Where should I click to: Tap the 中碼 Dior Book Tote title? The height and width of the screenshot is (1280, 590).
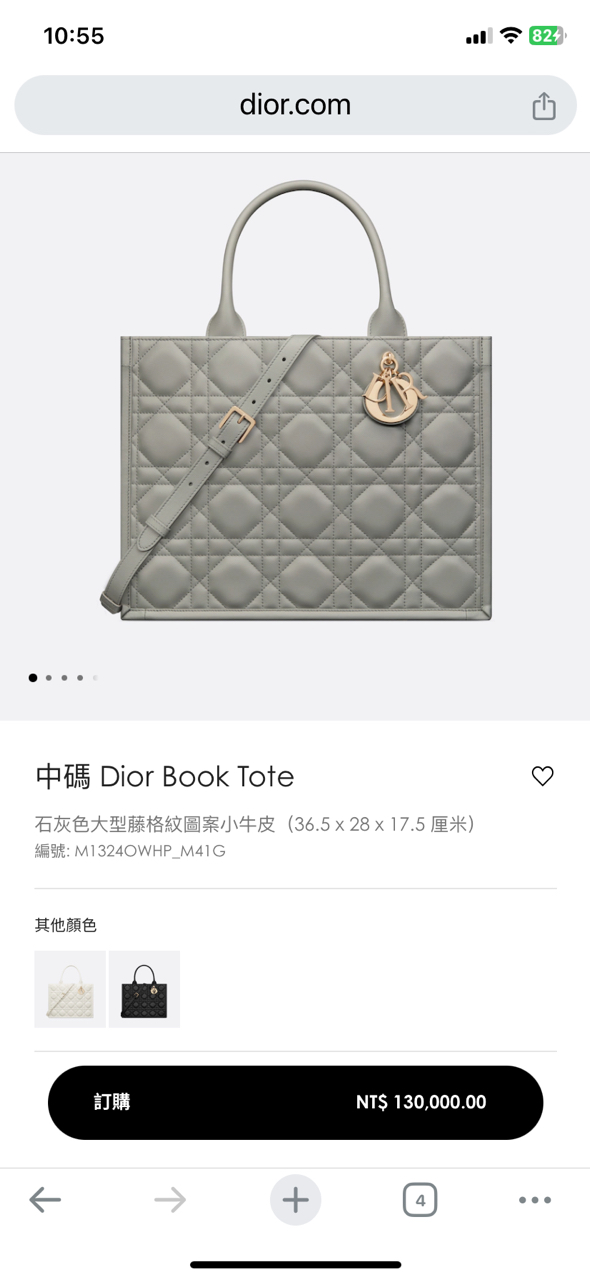click(x=165, y=776)
